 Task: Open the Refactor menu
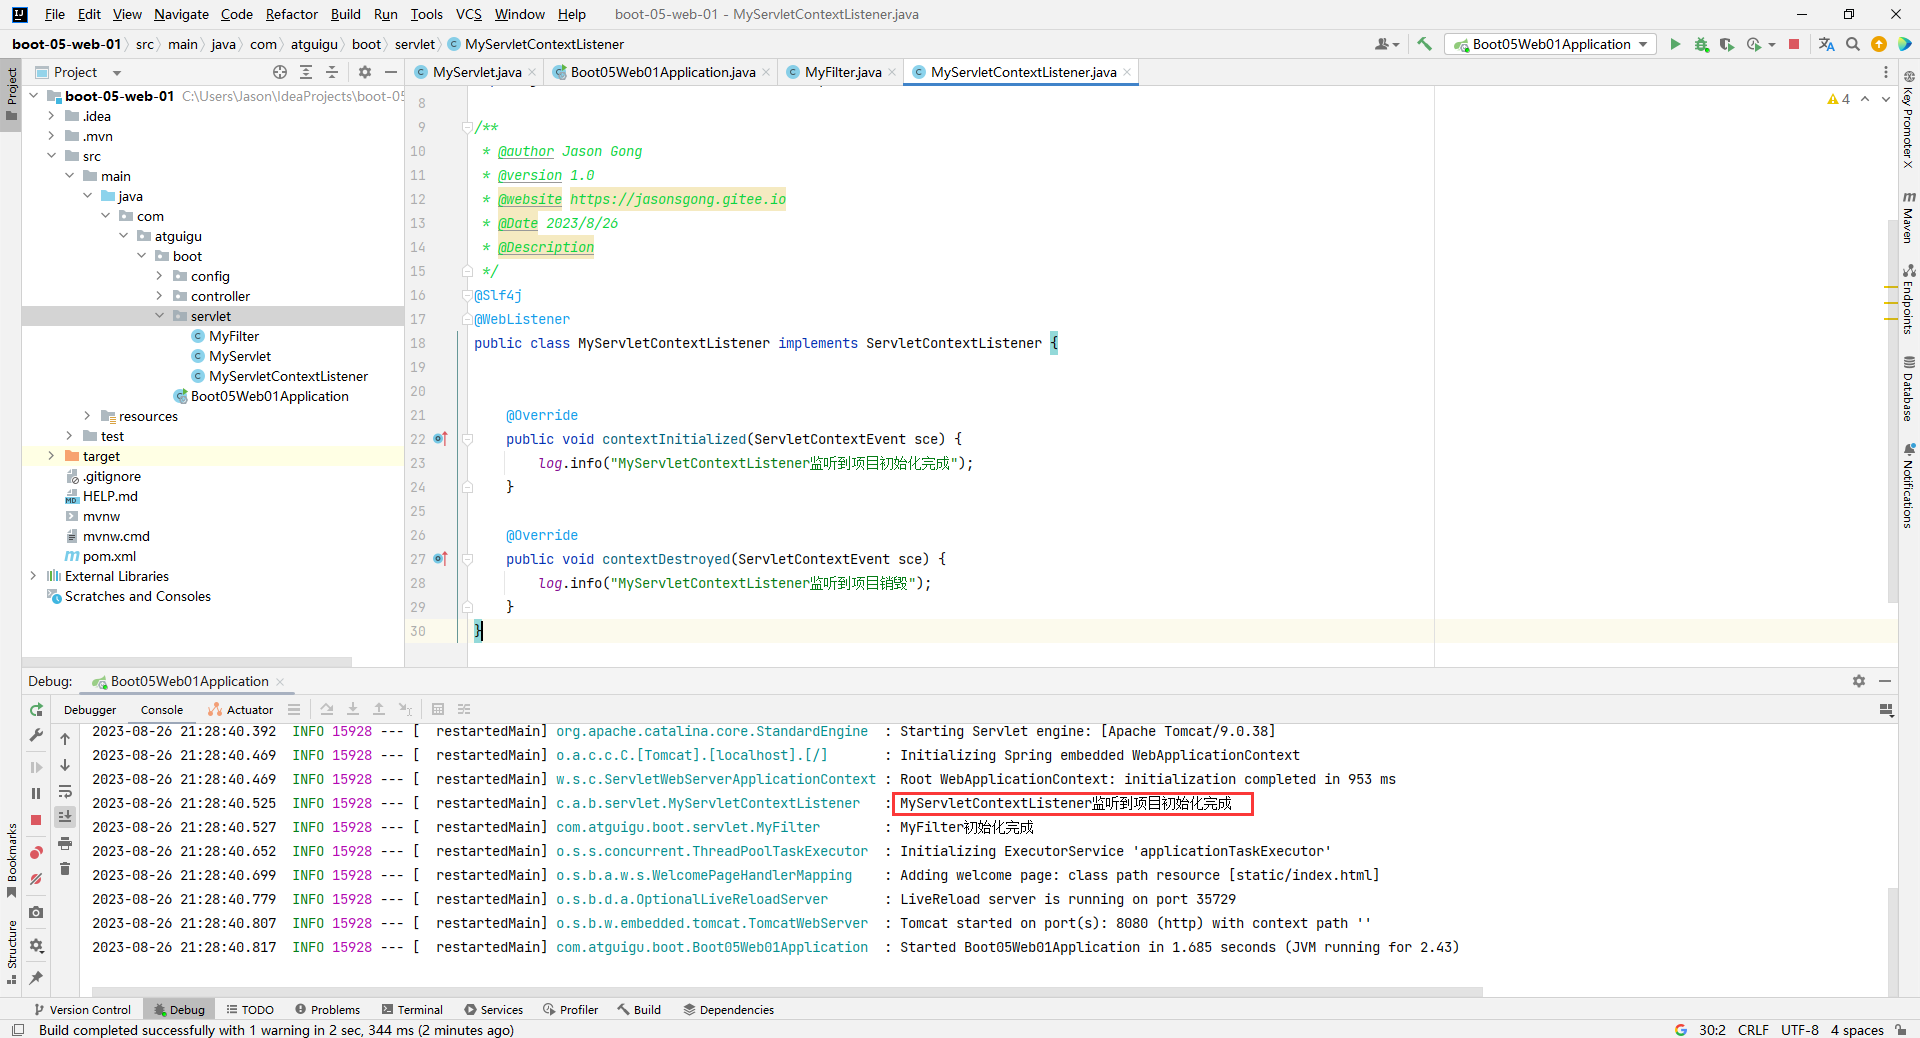291,14
